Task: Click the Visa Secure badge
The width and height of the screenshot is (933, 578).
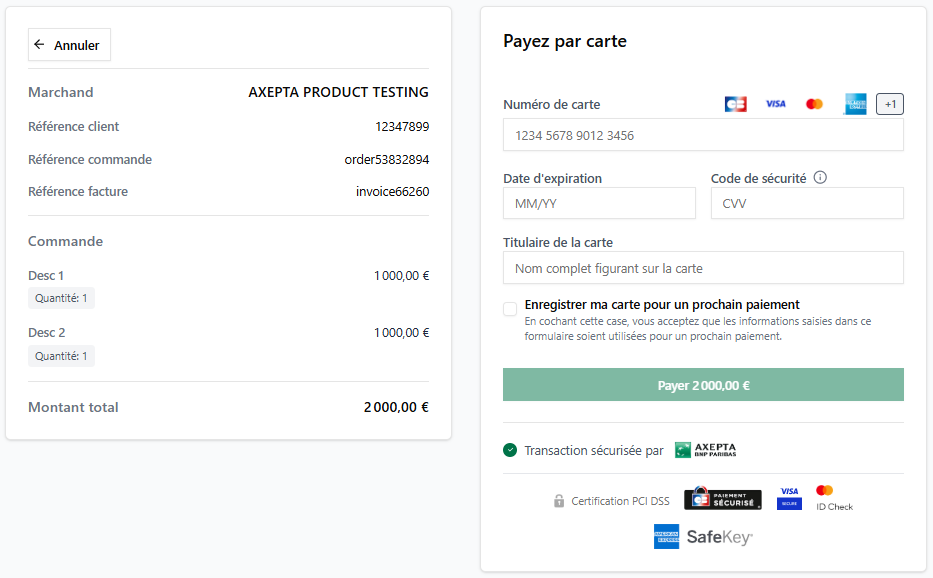Action: pyautogui.click(x=789, y=498)
